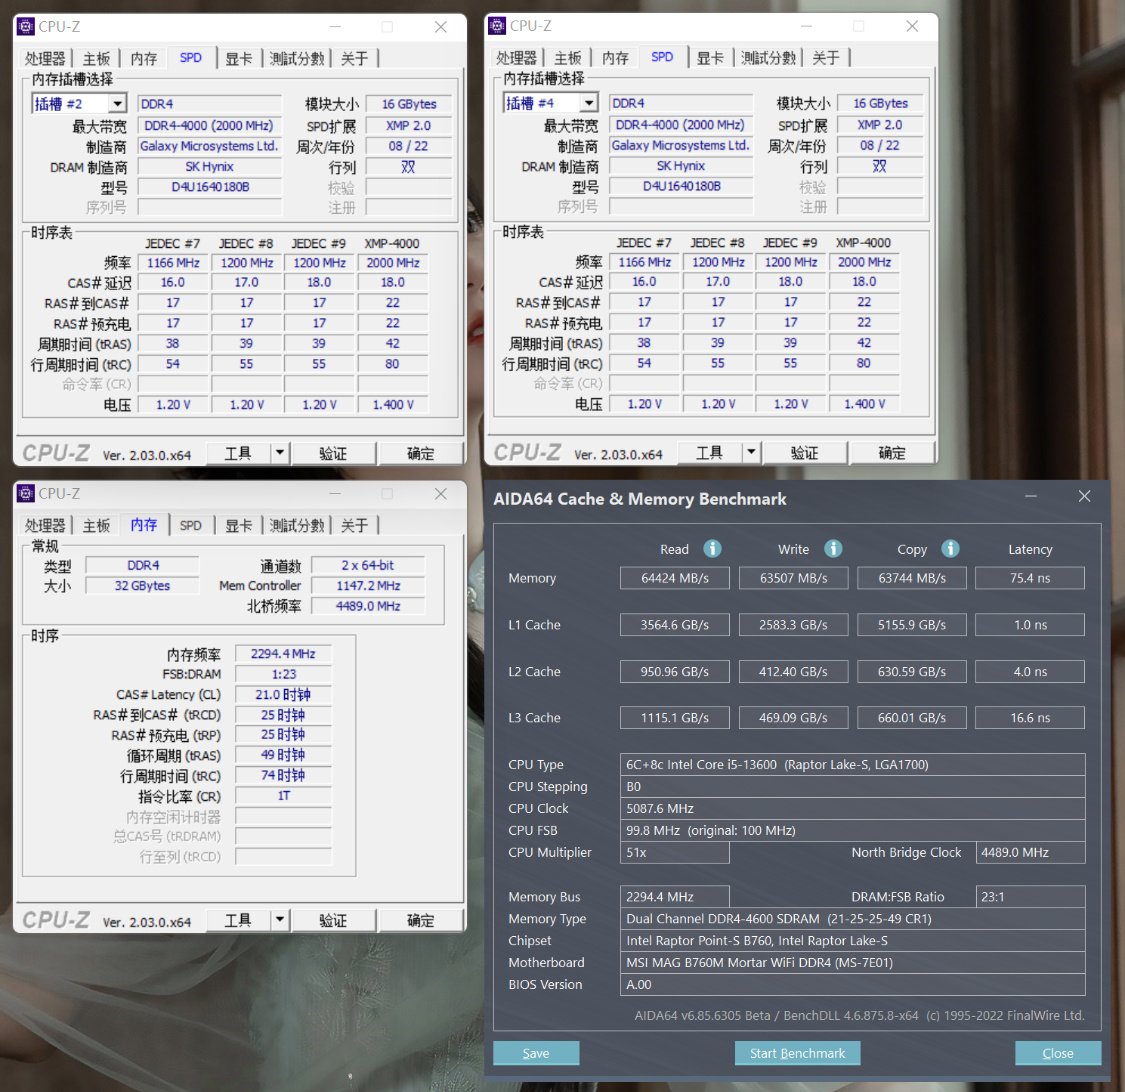
Task: Open 测試分數 tab in slot #2 window
Action: [x=297, y=58]
